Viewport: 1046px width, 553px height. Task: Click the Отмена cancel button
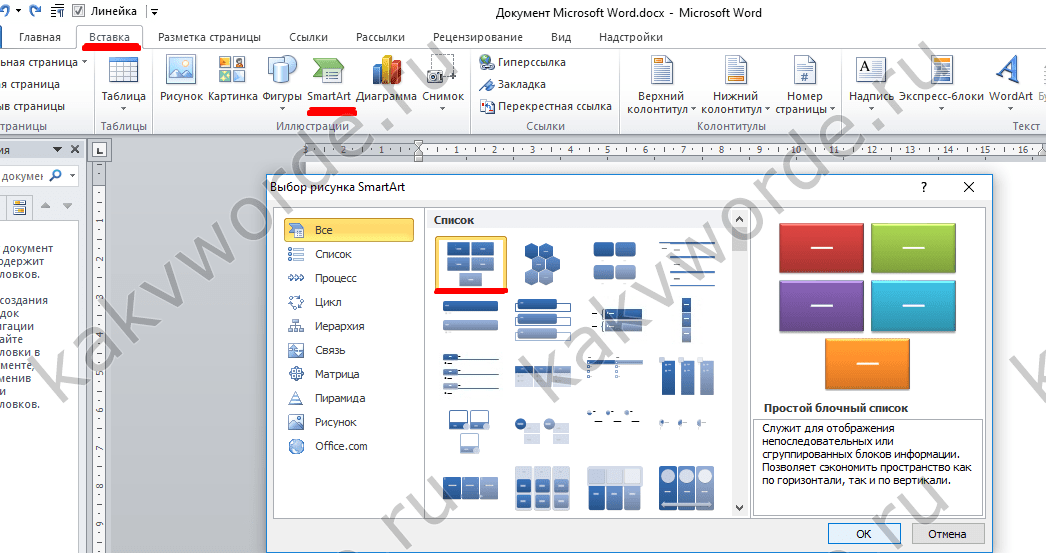[941, 533]
